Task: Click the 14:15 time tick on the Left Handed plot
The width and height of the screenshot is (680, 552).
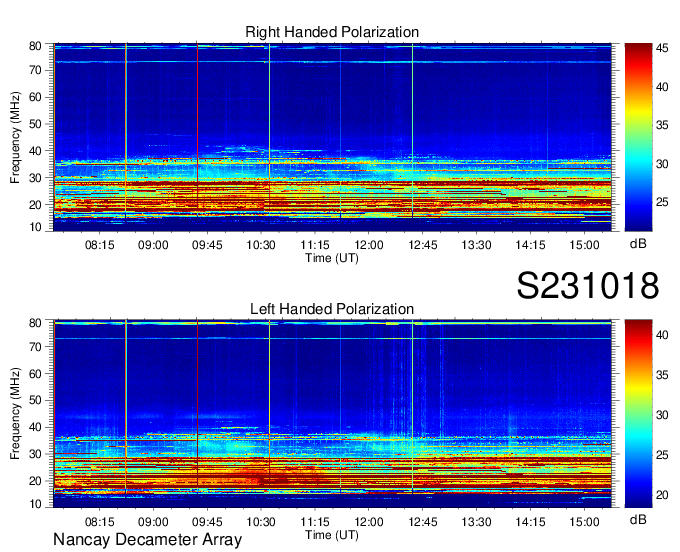Action: [x=530, y=522]
